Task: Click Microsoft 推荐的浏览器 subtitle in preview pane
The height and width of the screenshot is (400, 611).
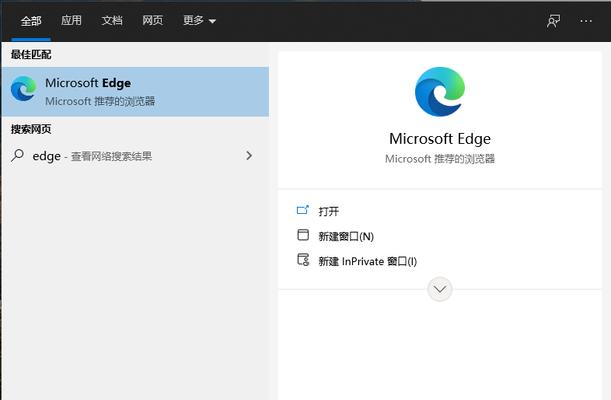Action: click(x=440, y=159)
